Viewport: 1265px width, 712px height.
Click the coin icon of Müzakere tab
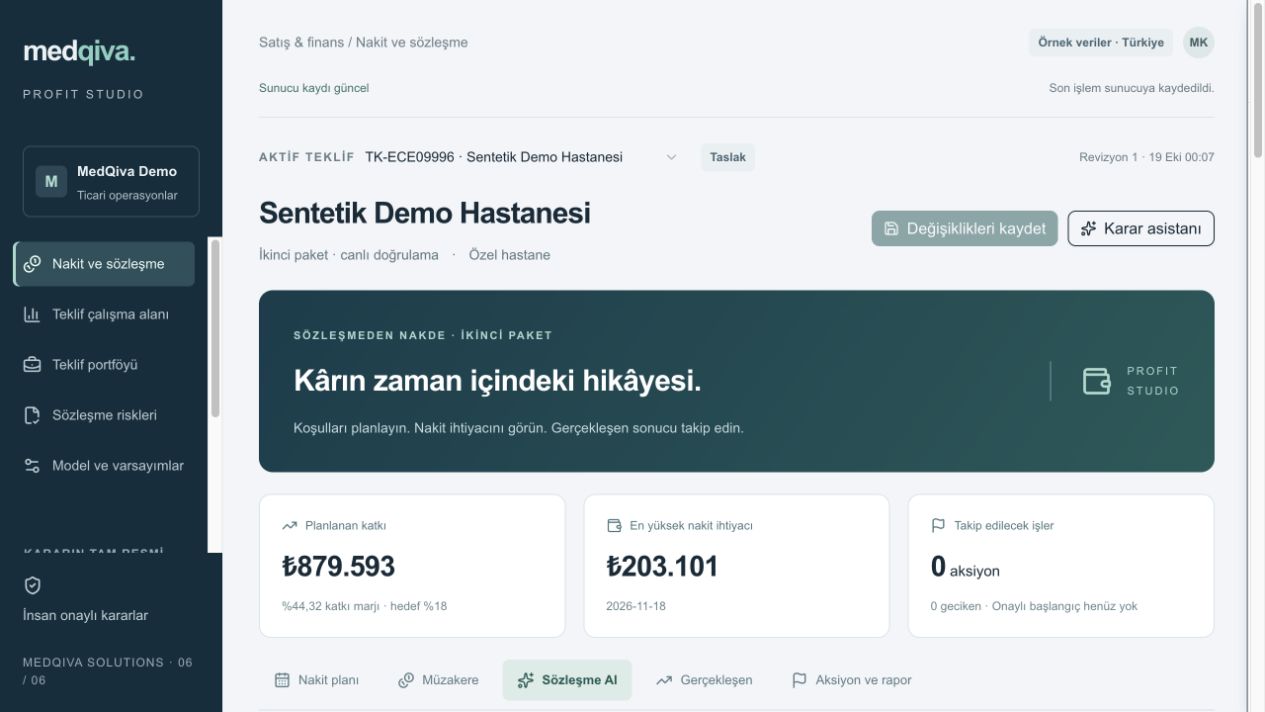406,680
